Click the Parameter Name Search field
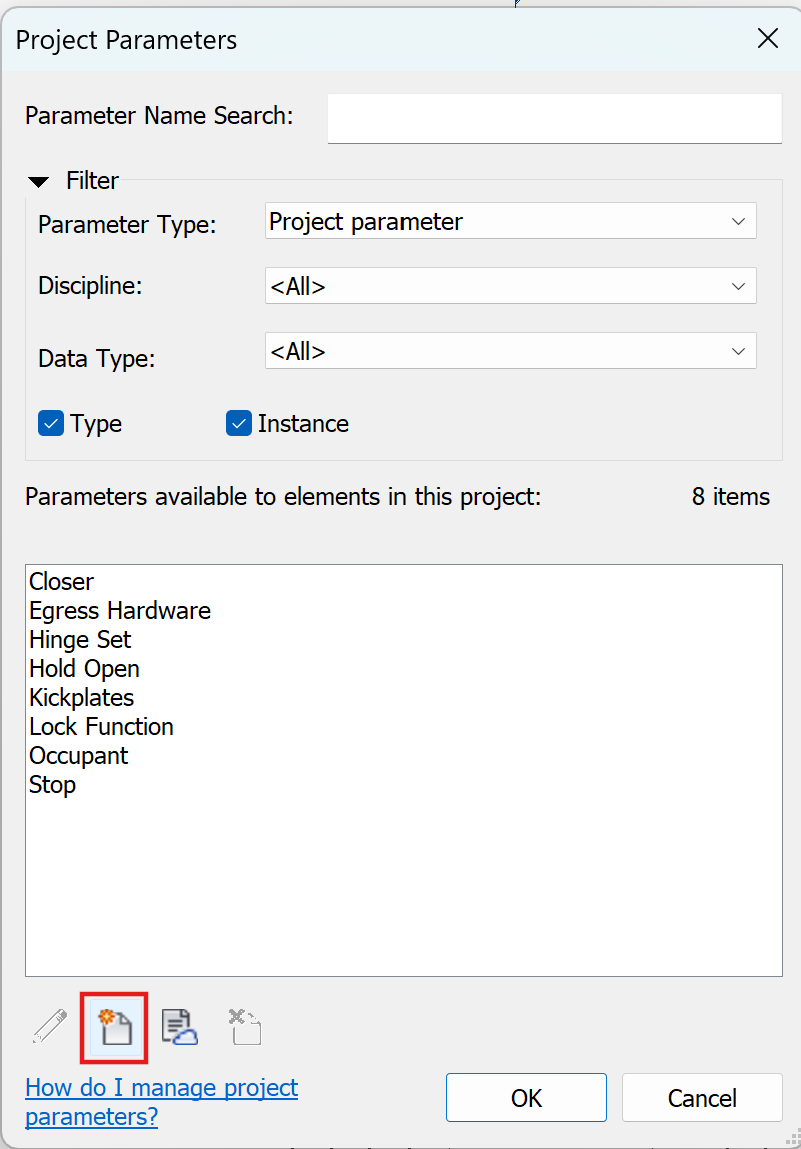This screenshot has width=801, height=1149. coord(555,118)
